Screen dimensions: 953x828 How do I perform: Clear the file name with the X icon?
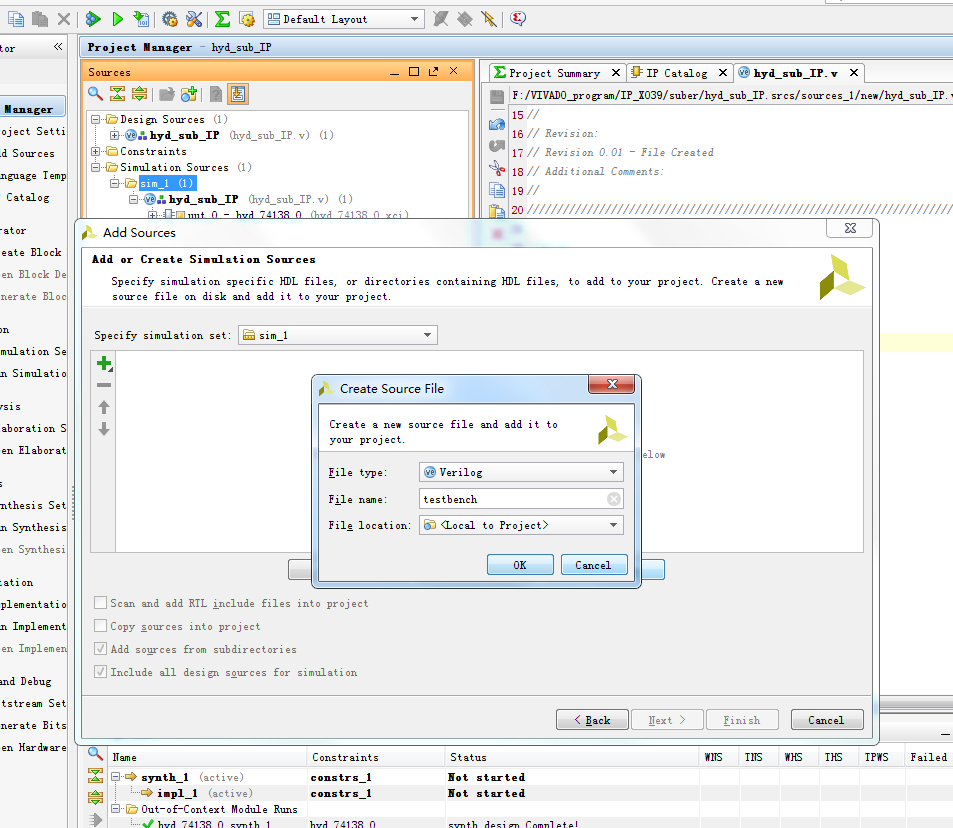point(614,499)
